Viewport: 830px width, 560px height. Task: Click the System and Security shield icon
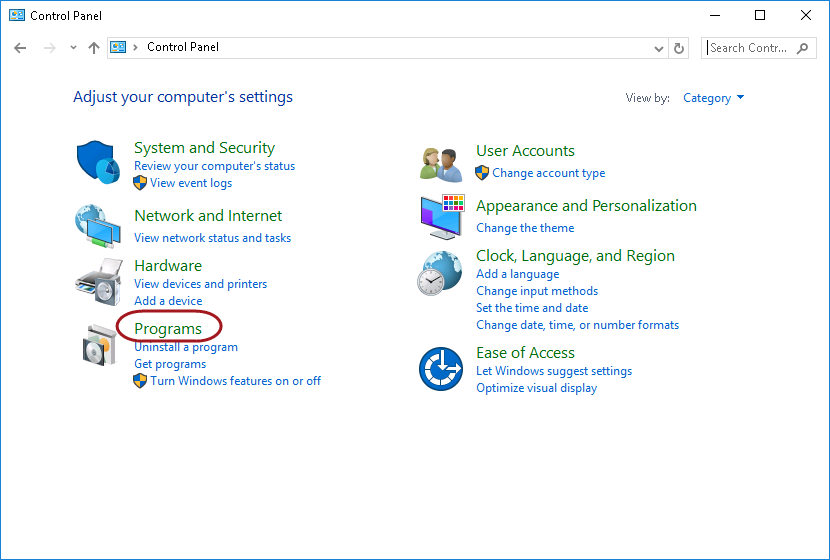98,162
